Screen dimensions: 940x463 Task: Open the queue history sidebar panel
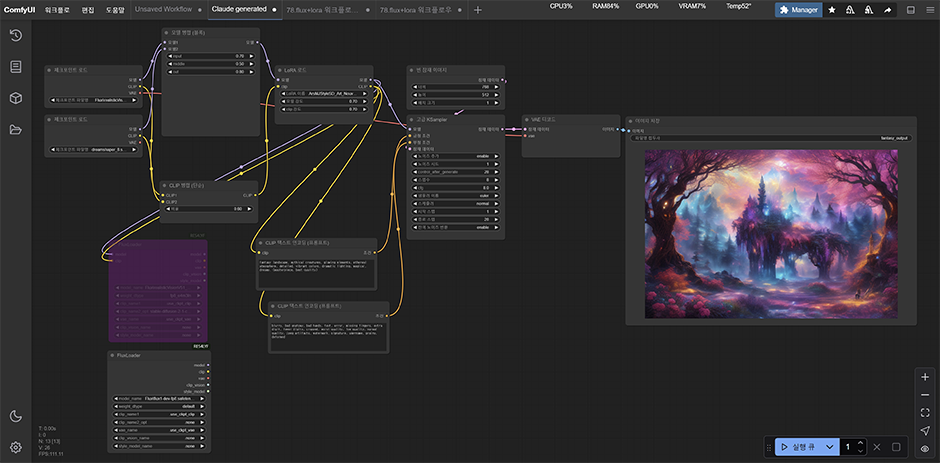click(16, 36)
